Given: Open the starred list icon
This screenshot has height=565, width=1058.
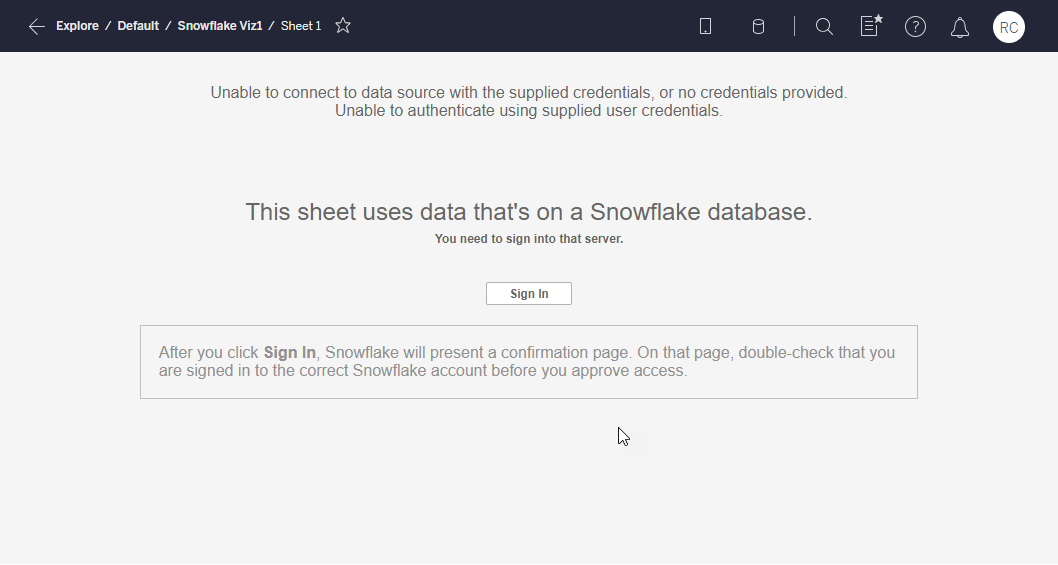Looking at the screenshot, I should coord(872,26).
